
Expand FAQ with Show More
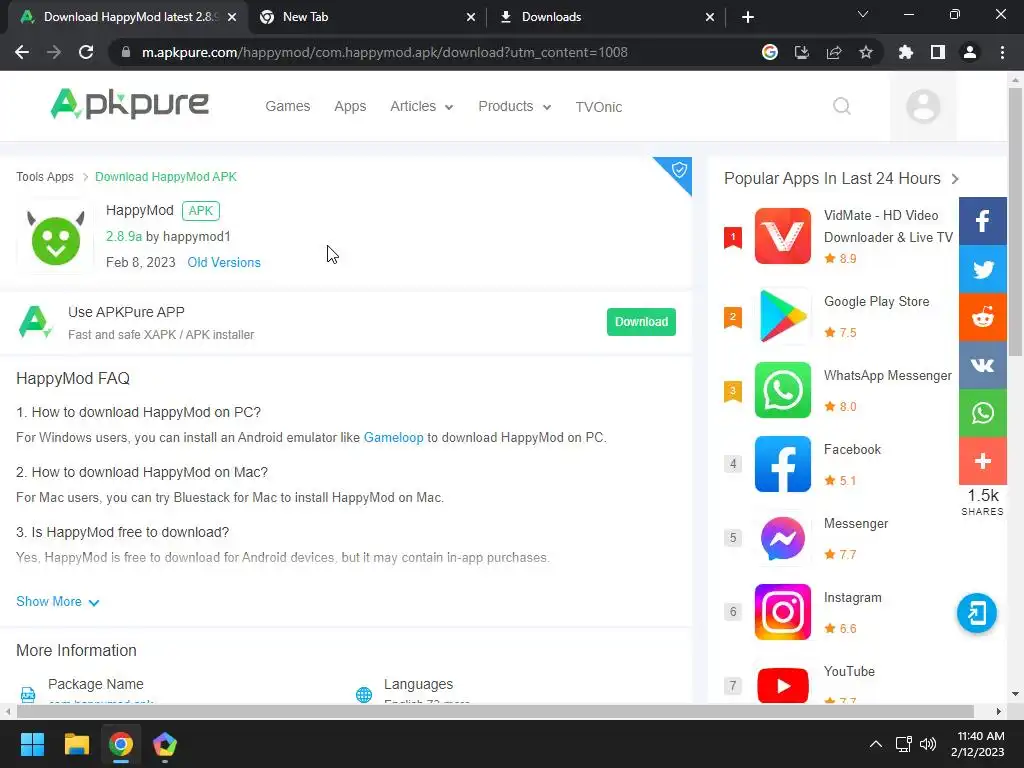57,601
